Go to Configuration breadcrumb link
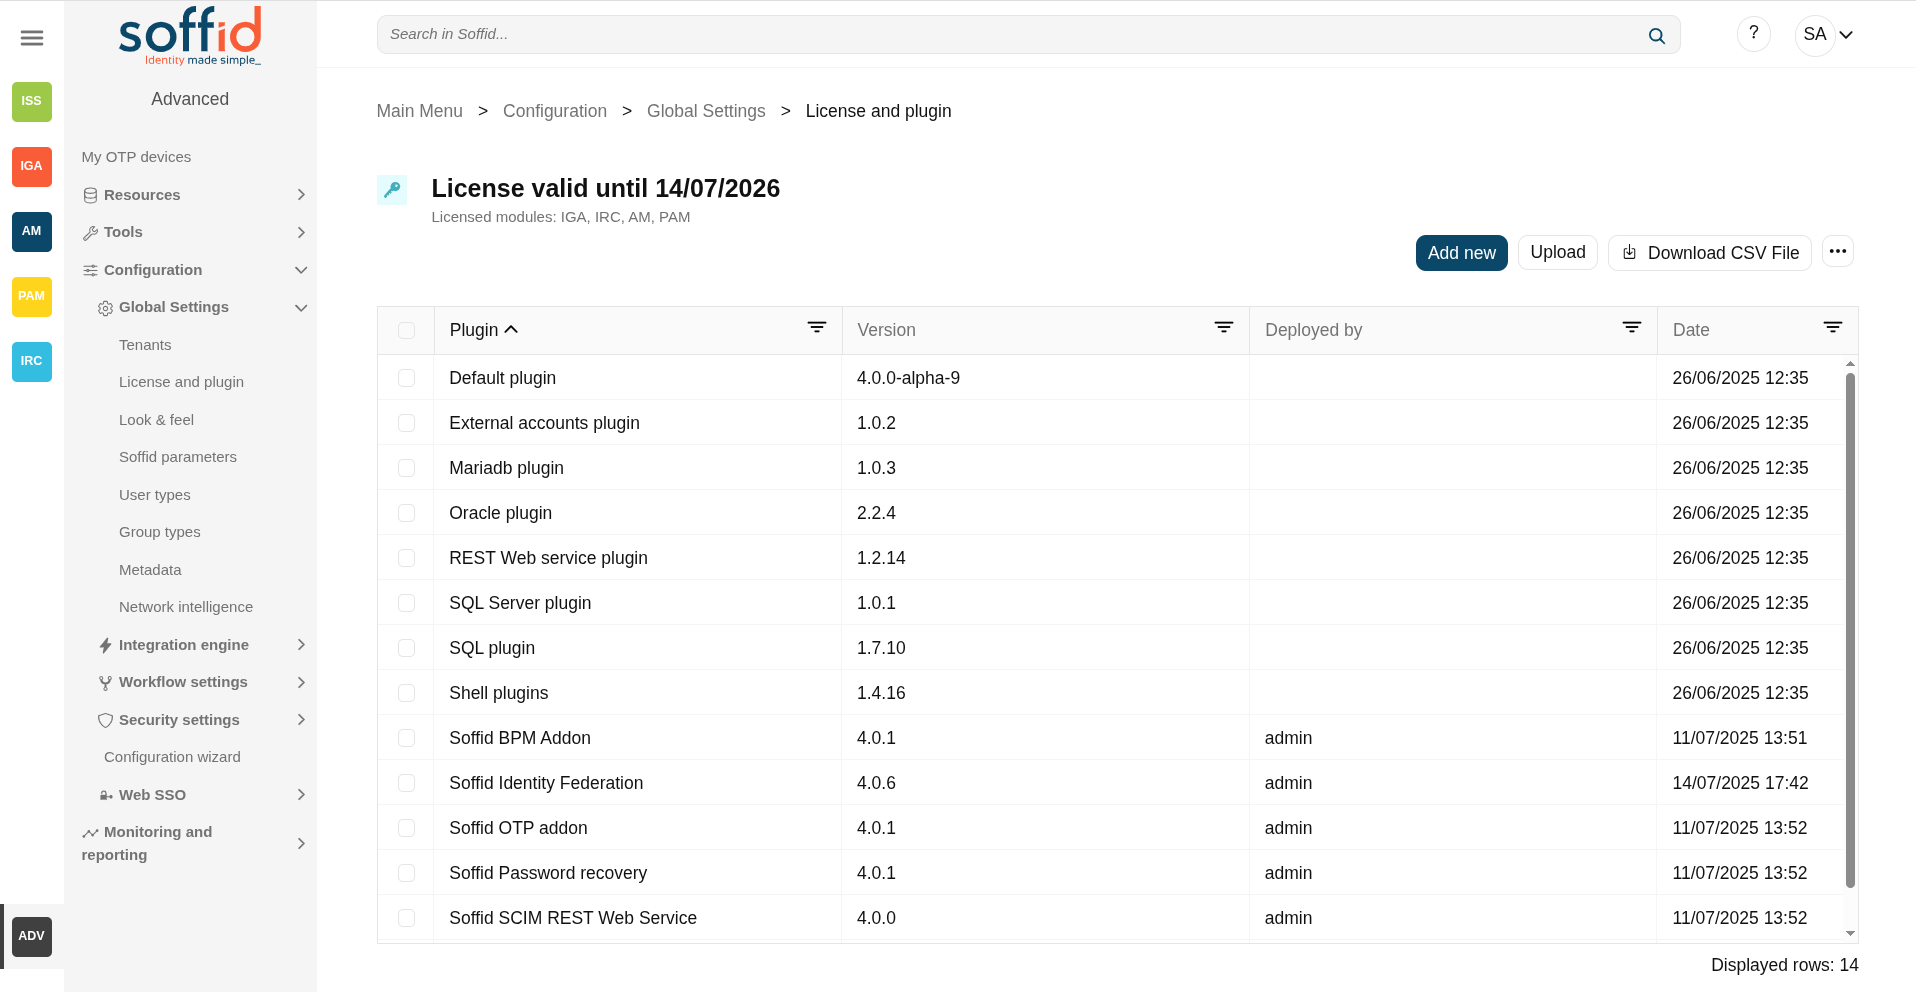Viewport: 1916px width, 992px height. (x=555, y=111)
